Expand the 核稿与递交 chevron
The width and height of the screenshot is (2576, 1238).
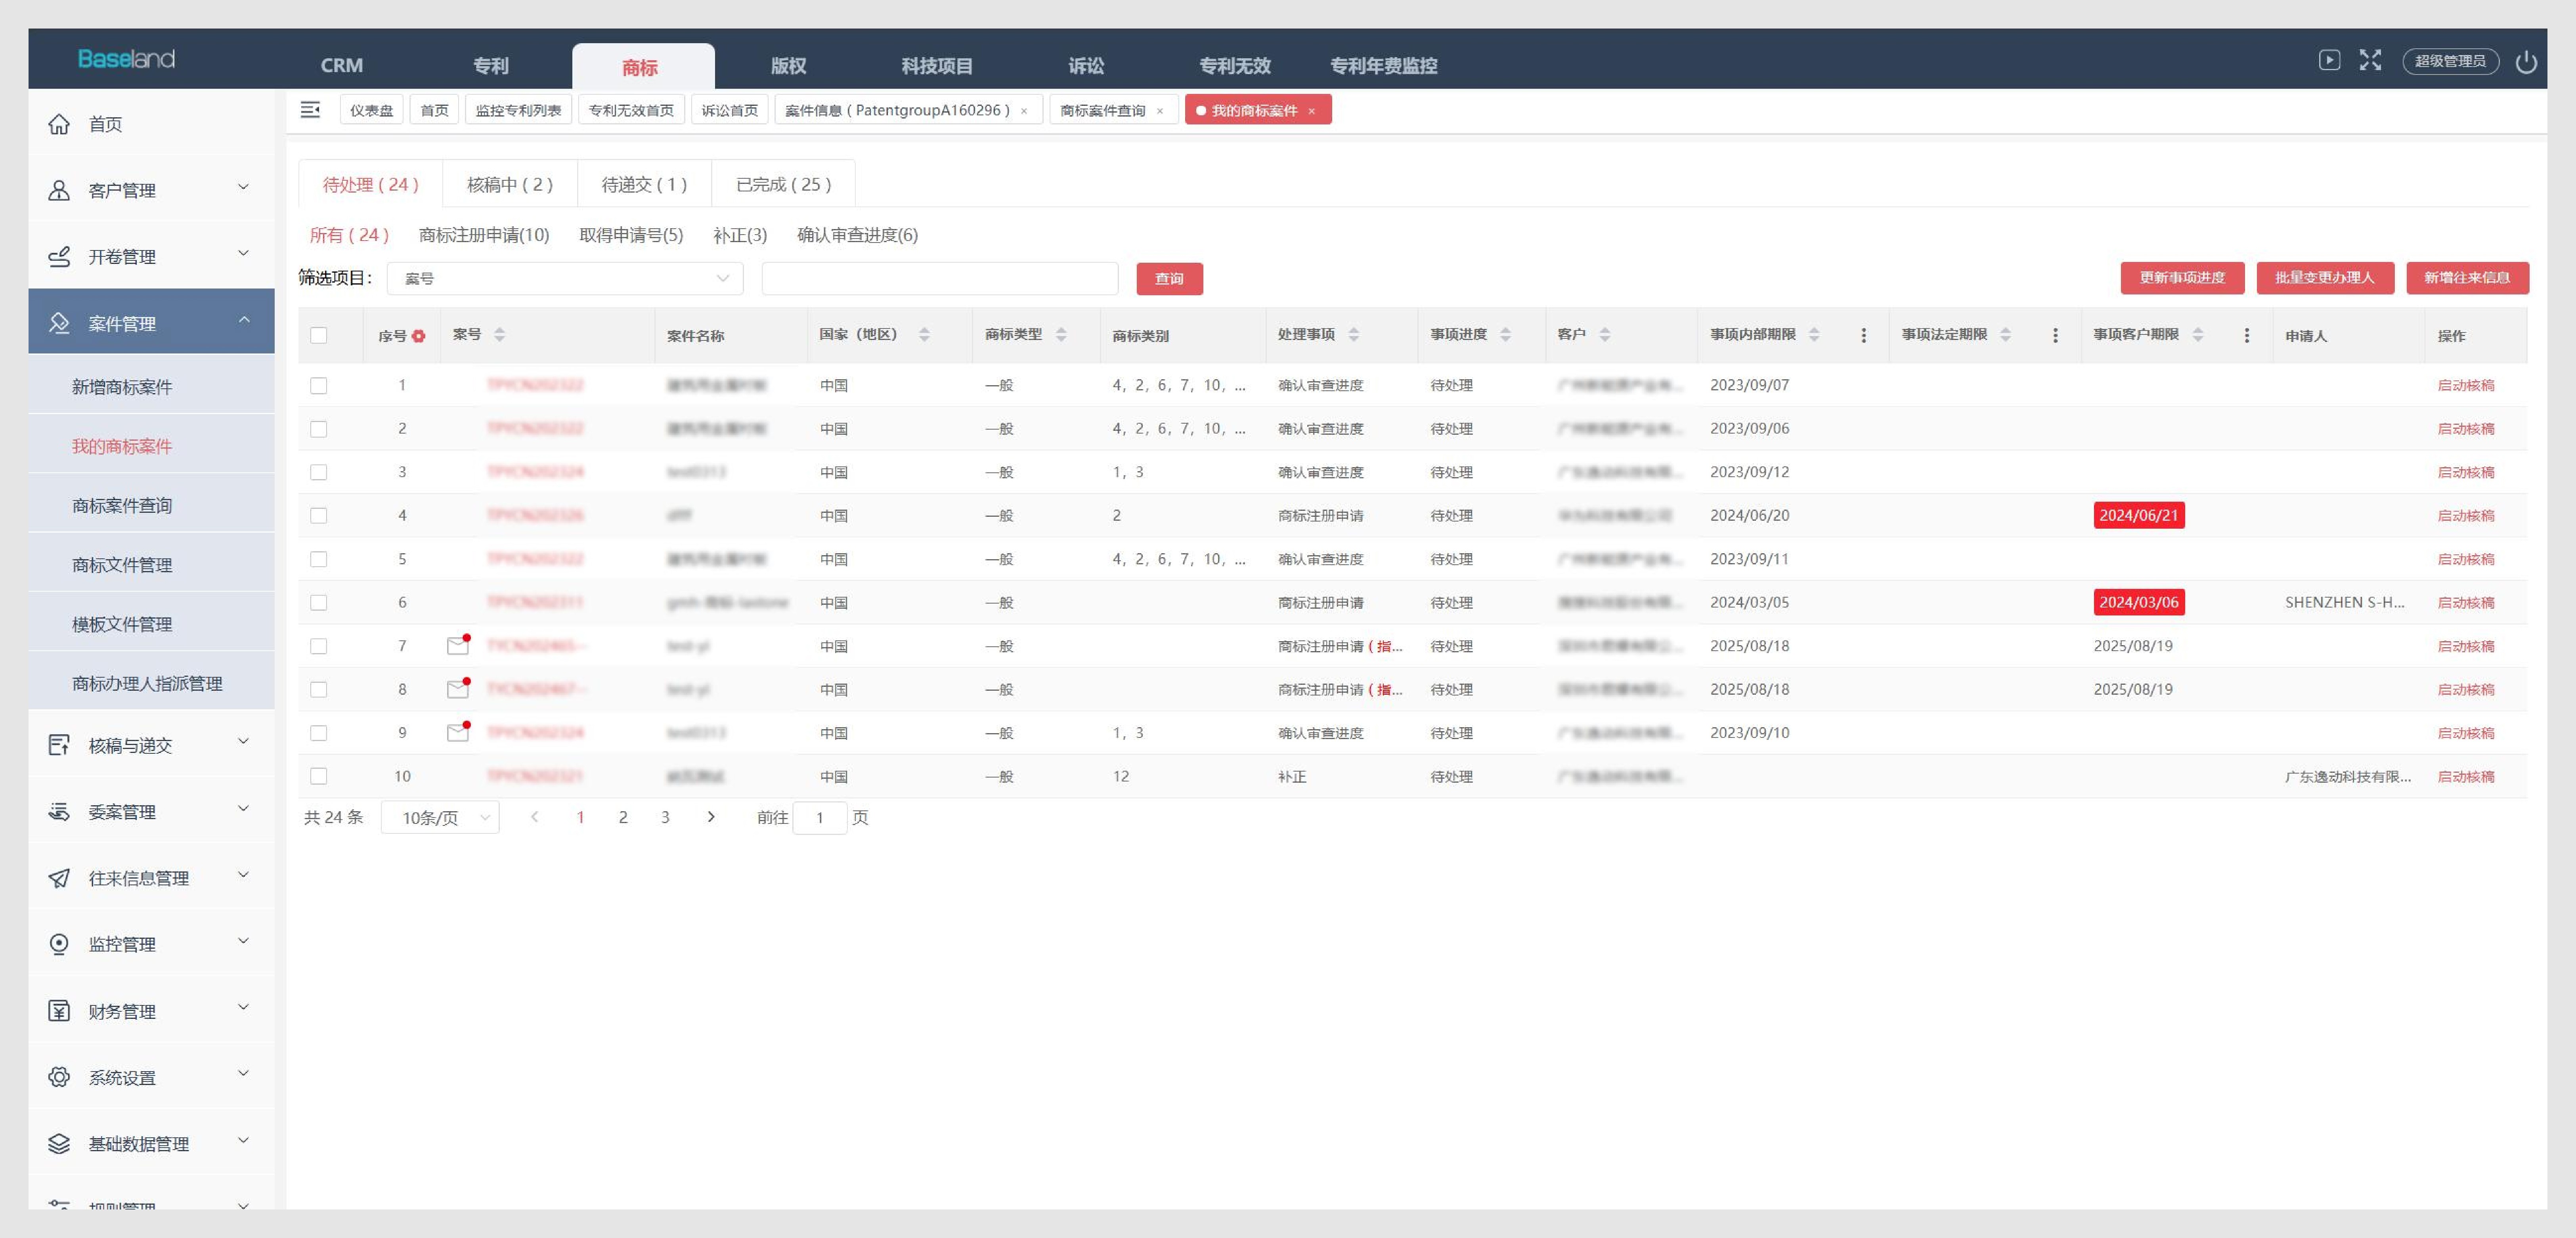coord(243,741)
